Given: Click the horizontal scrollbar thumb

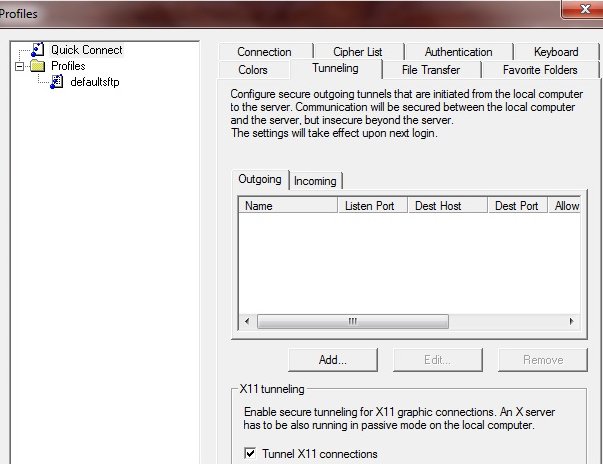Looking at the screenshot, I should pos(353,321).
